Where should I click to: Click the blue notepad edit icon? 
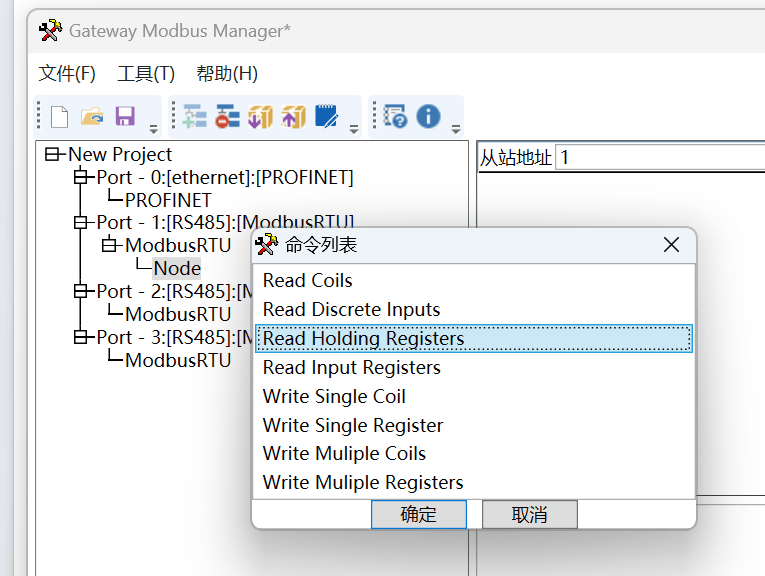[x=326, y=116]
